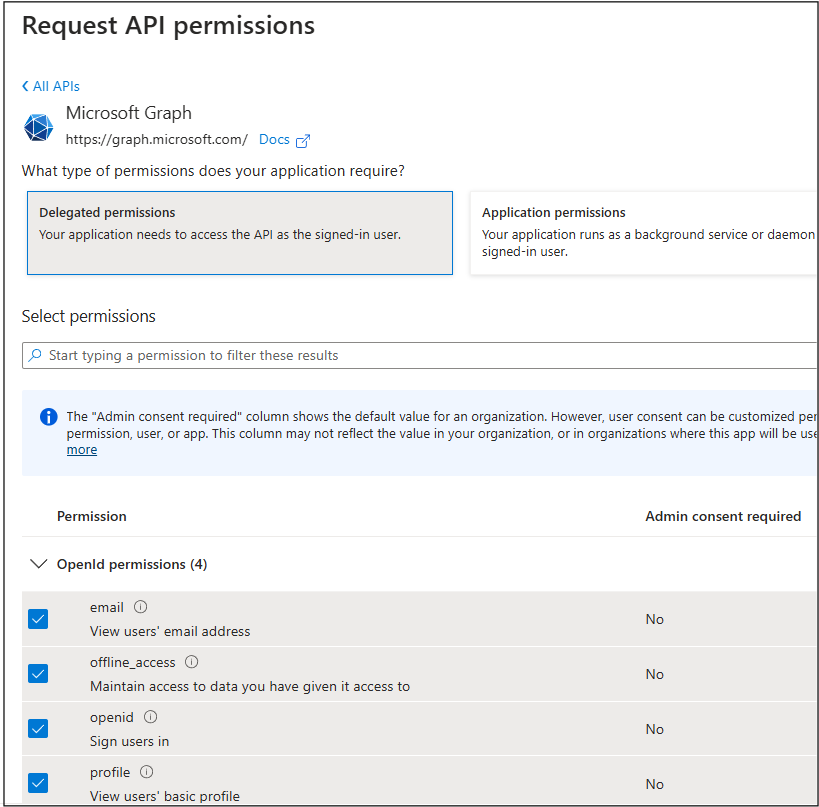Screen dimensions: 819x807
Task: Uncheck the offline_access permission checkbox
Action: (x=38, y=674)
